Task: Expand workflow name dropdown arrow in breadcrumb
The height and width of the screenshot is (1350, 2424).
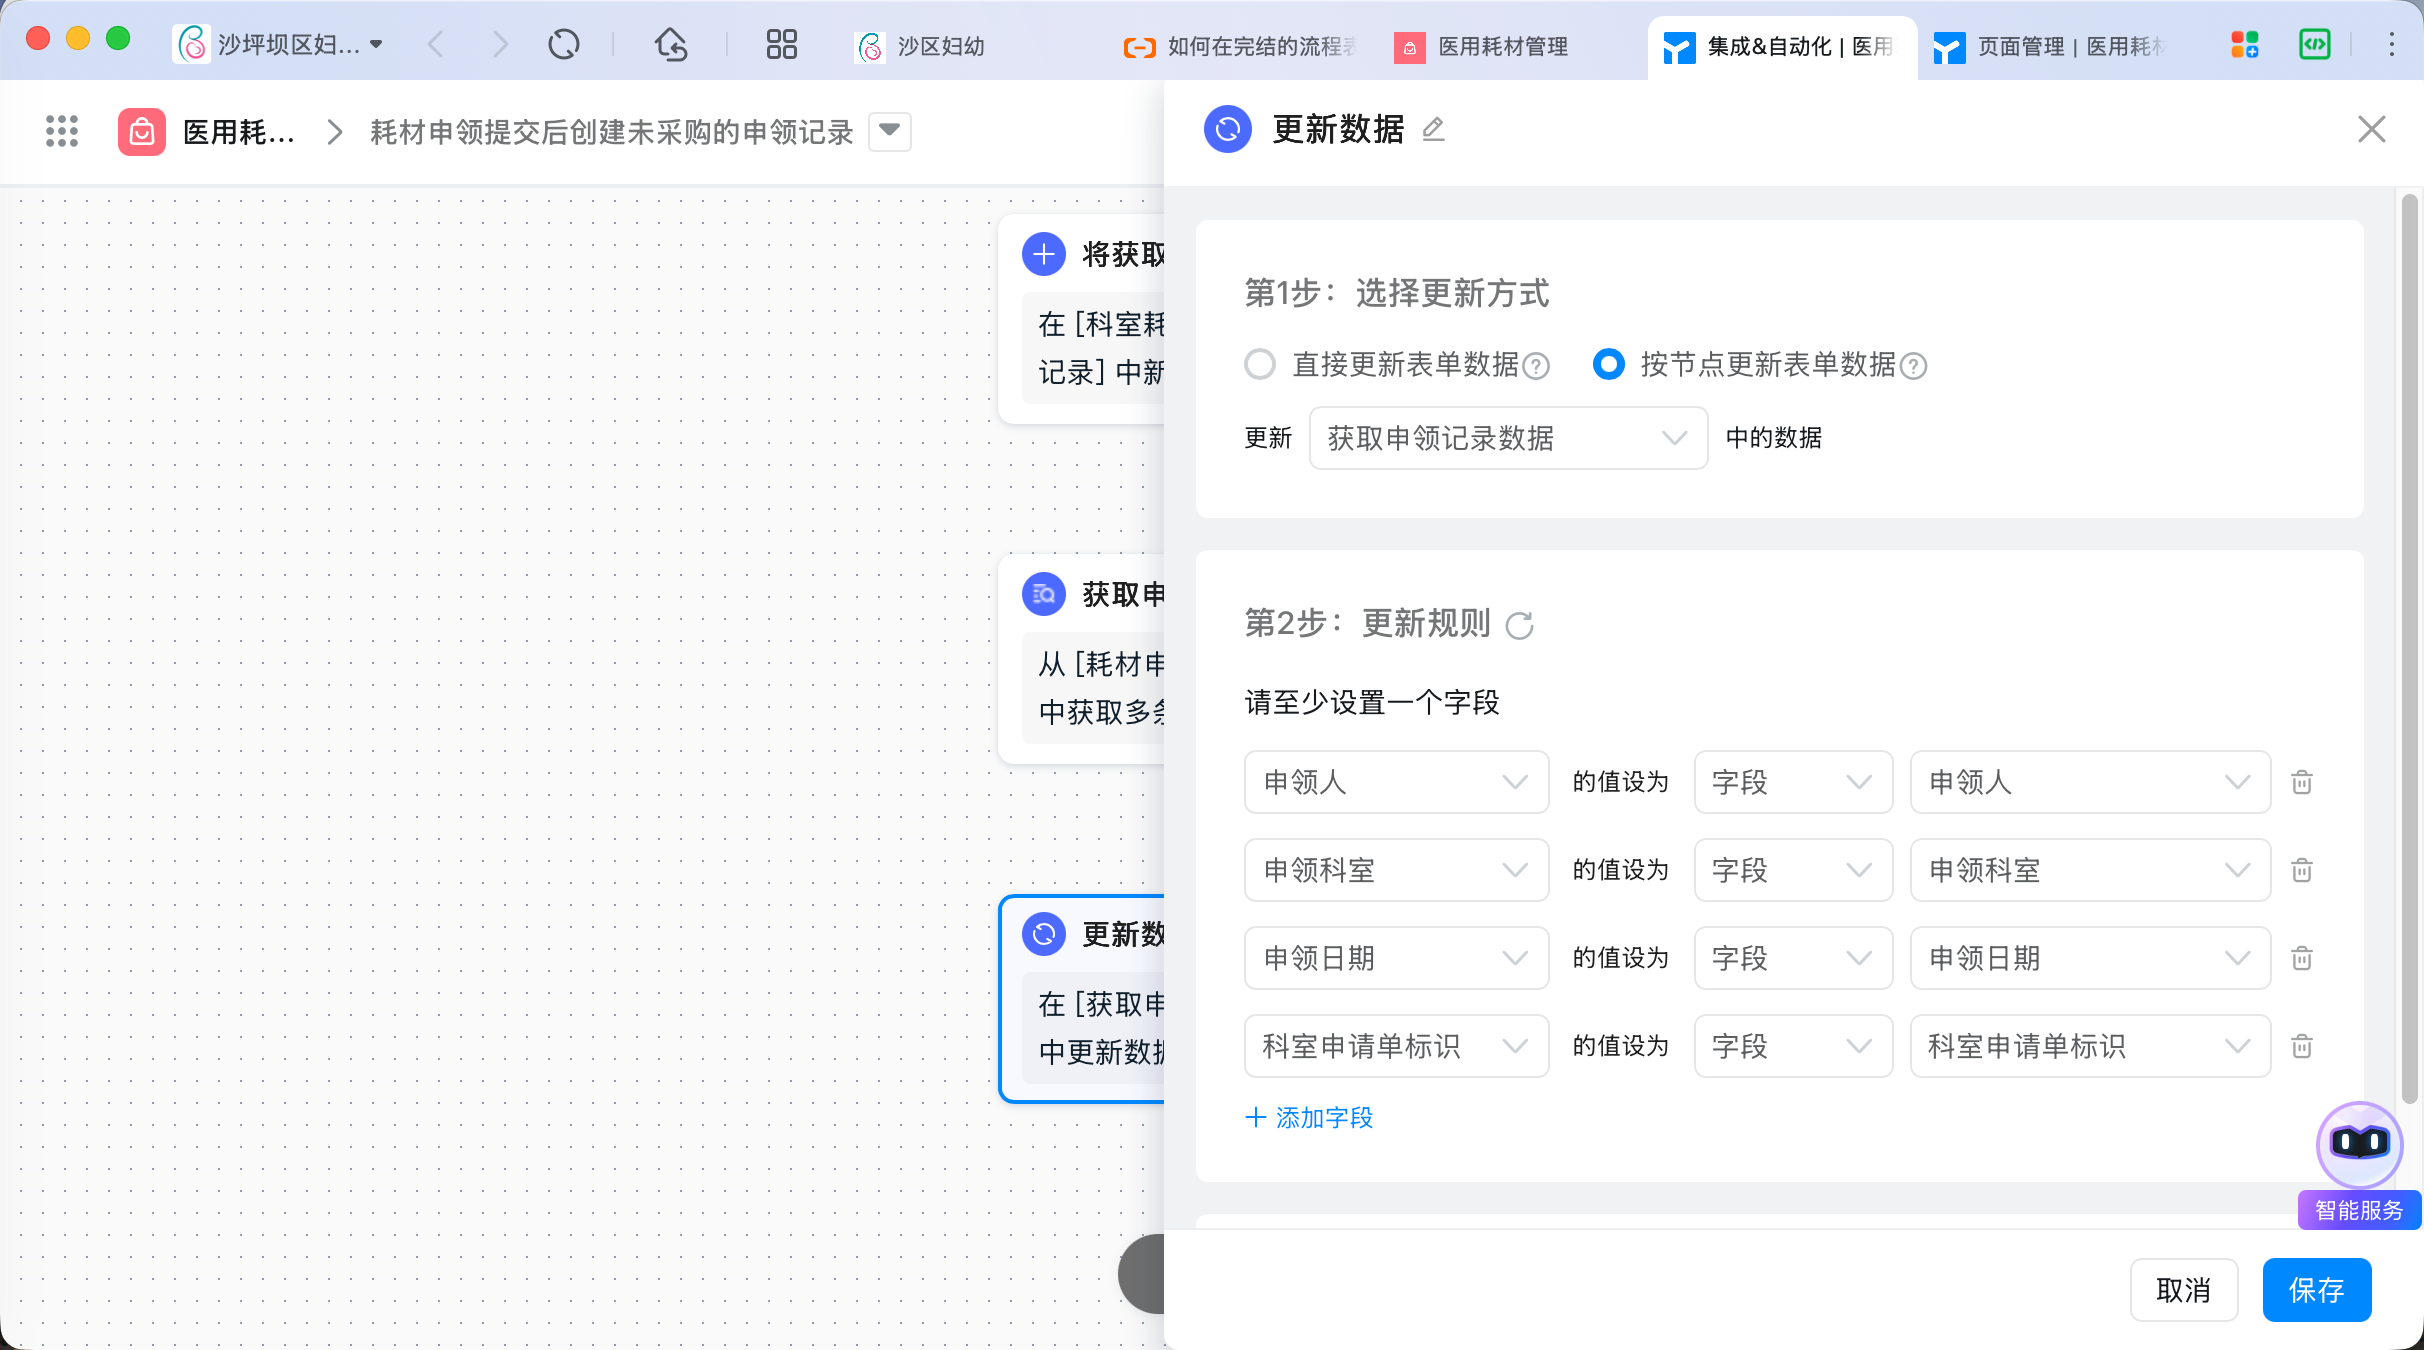Action: [x=889, y=131]
